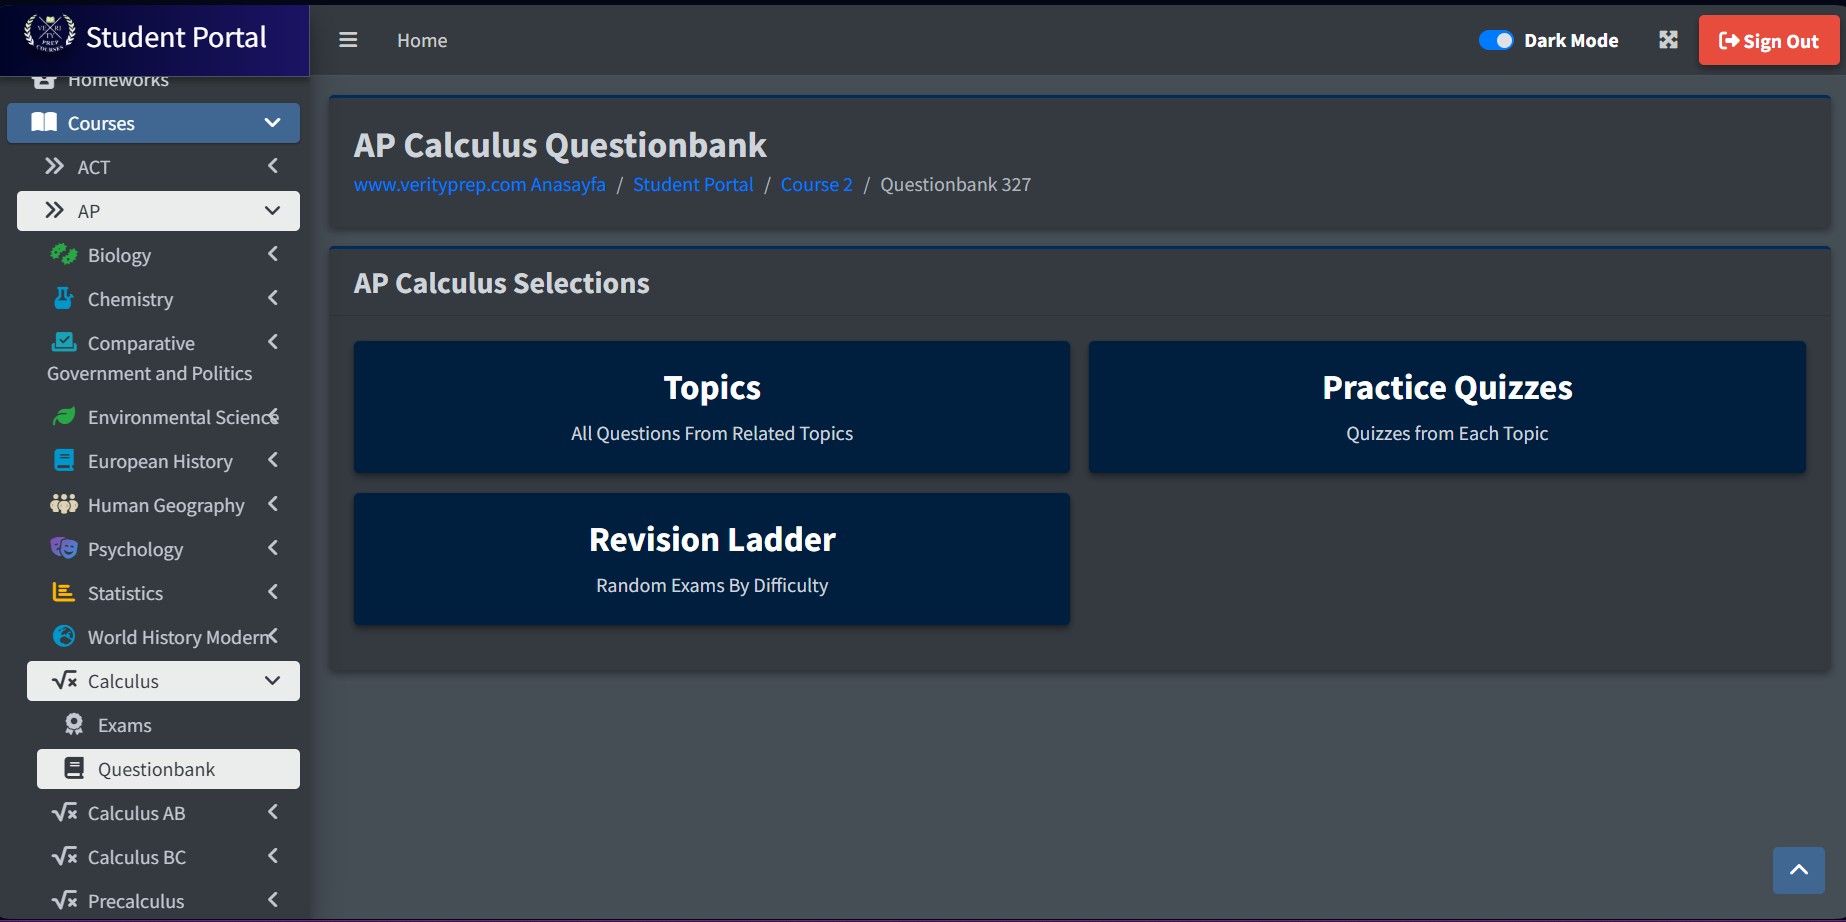Toggle the Dark Mode switch

pos(1496,40)
